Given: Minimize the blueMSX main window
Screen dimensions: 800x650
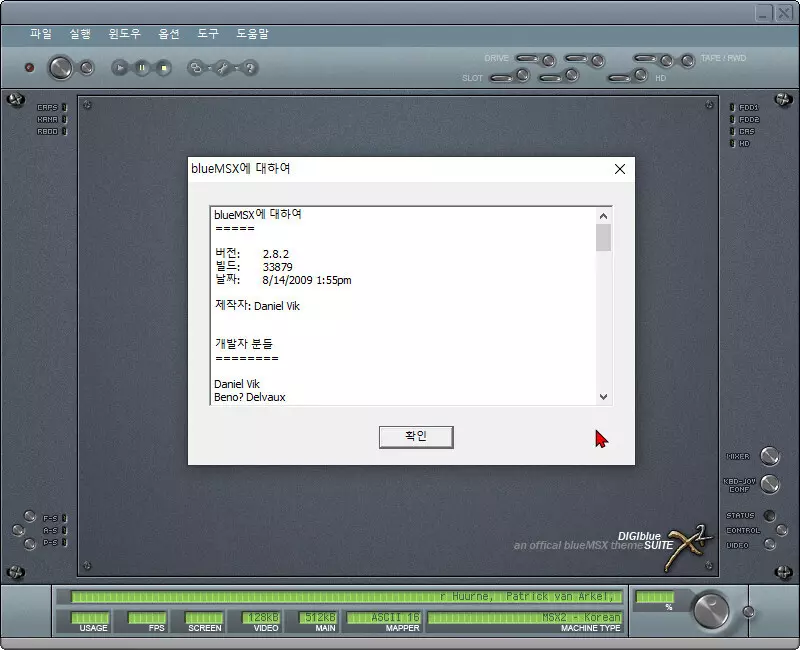Looking at the screenshot, I should pos(763,13).
